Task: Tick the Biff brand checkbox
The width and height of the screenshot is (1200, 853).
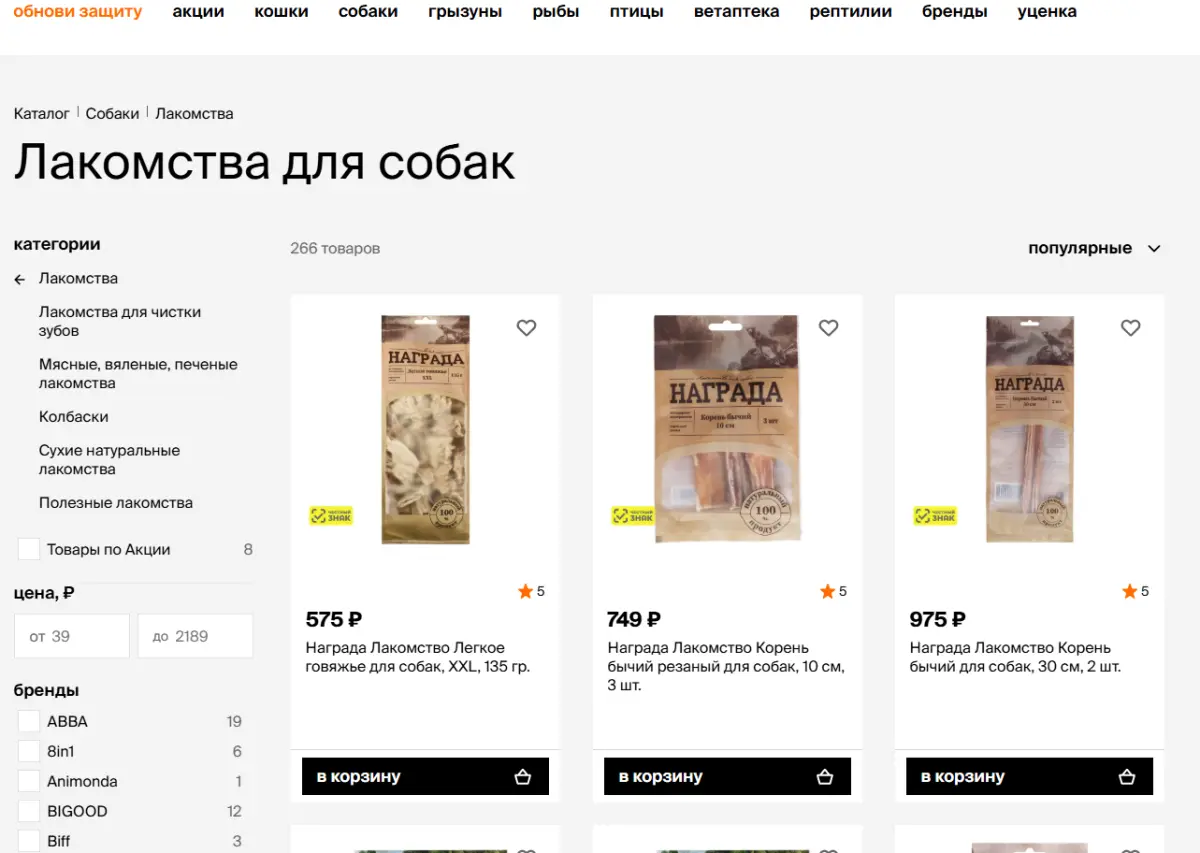Action: pos(29,841)
